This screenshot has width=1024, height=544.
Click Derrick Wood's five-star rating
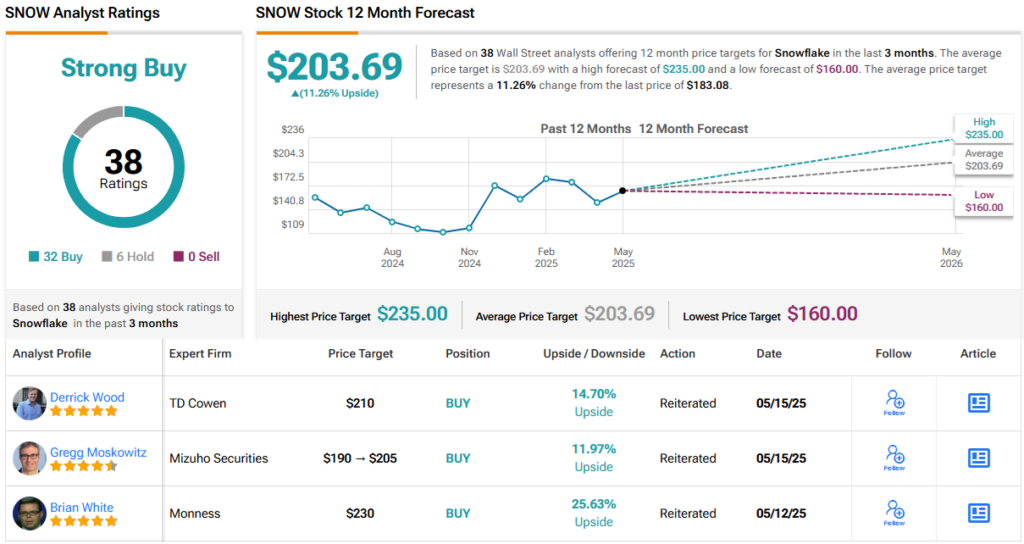coord(84,411)
